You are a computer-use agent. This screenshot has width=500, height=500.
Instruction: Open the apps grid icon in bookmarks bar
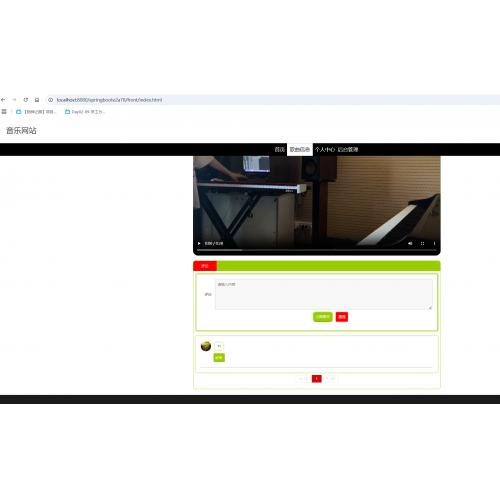point(4,112)
